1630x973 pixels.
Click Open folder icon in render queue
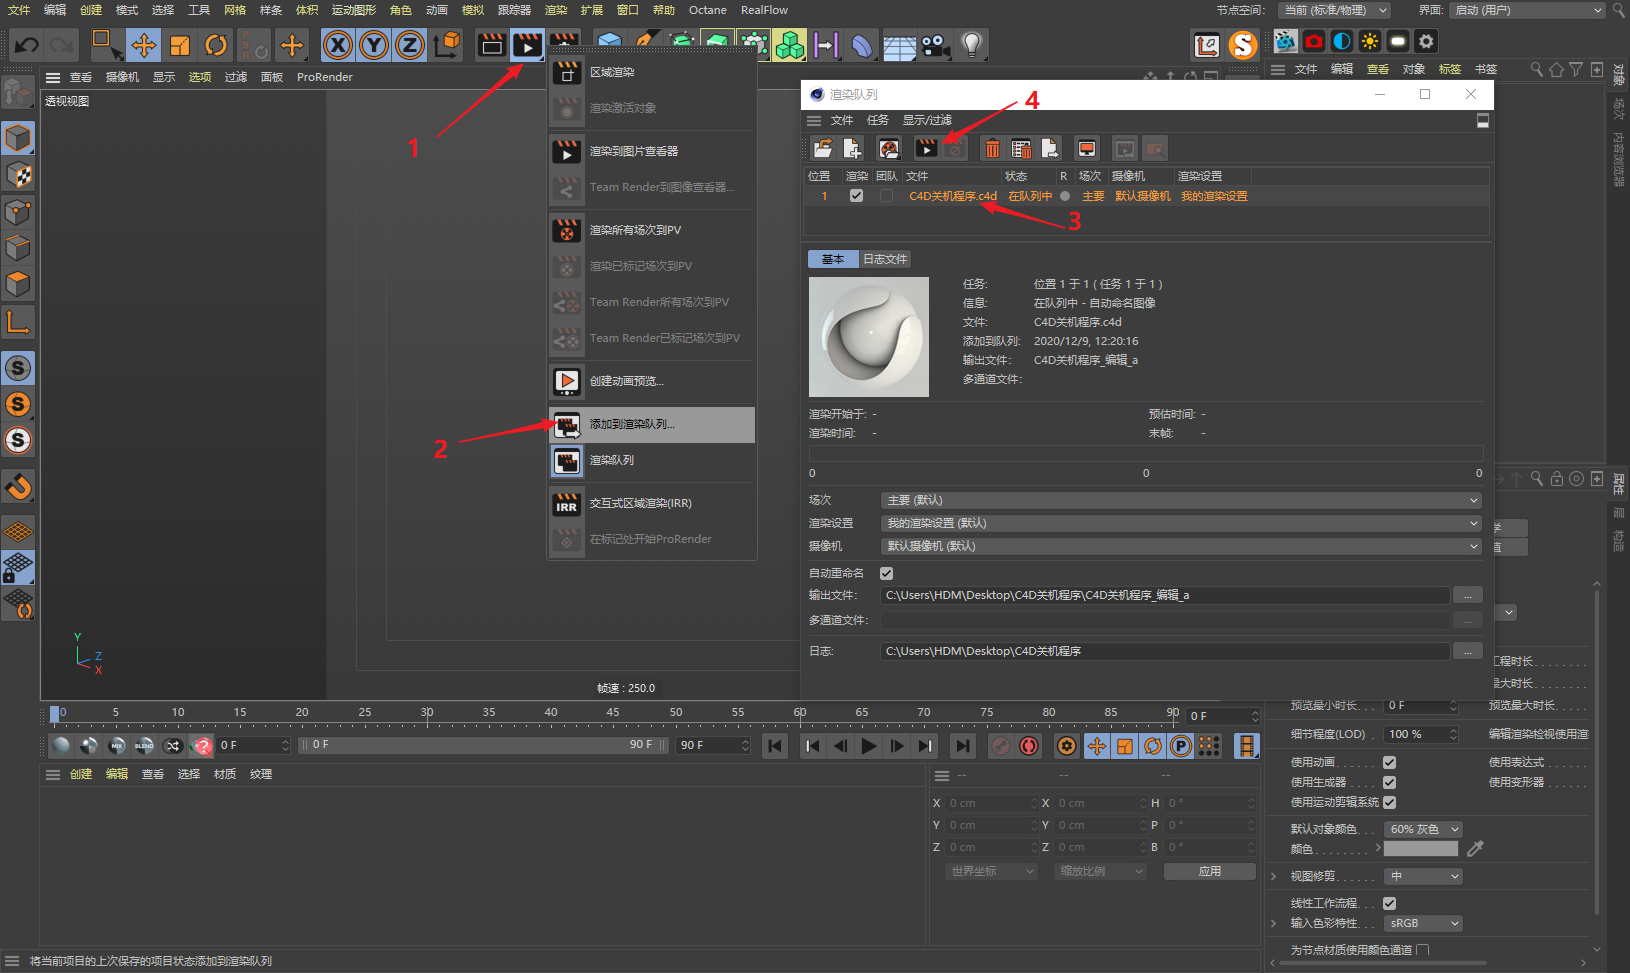(x=823, y=149)
